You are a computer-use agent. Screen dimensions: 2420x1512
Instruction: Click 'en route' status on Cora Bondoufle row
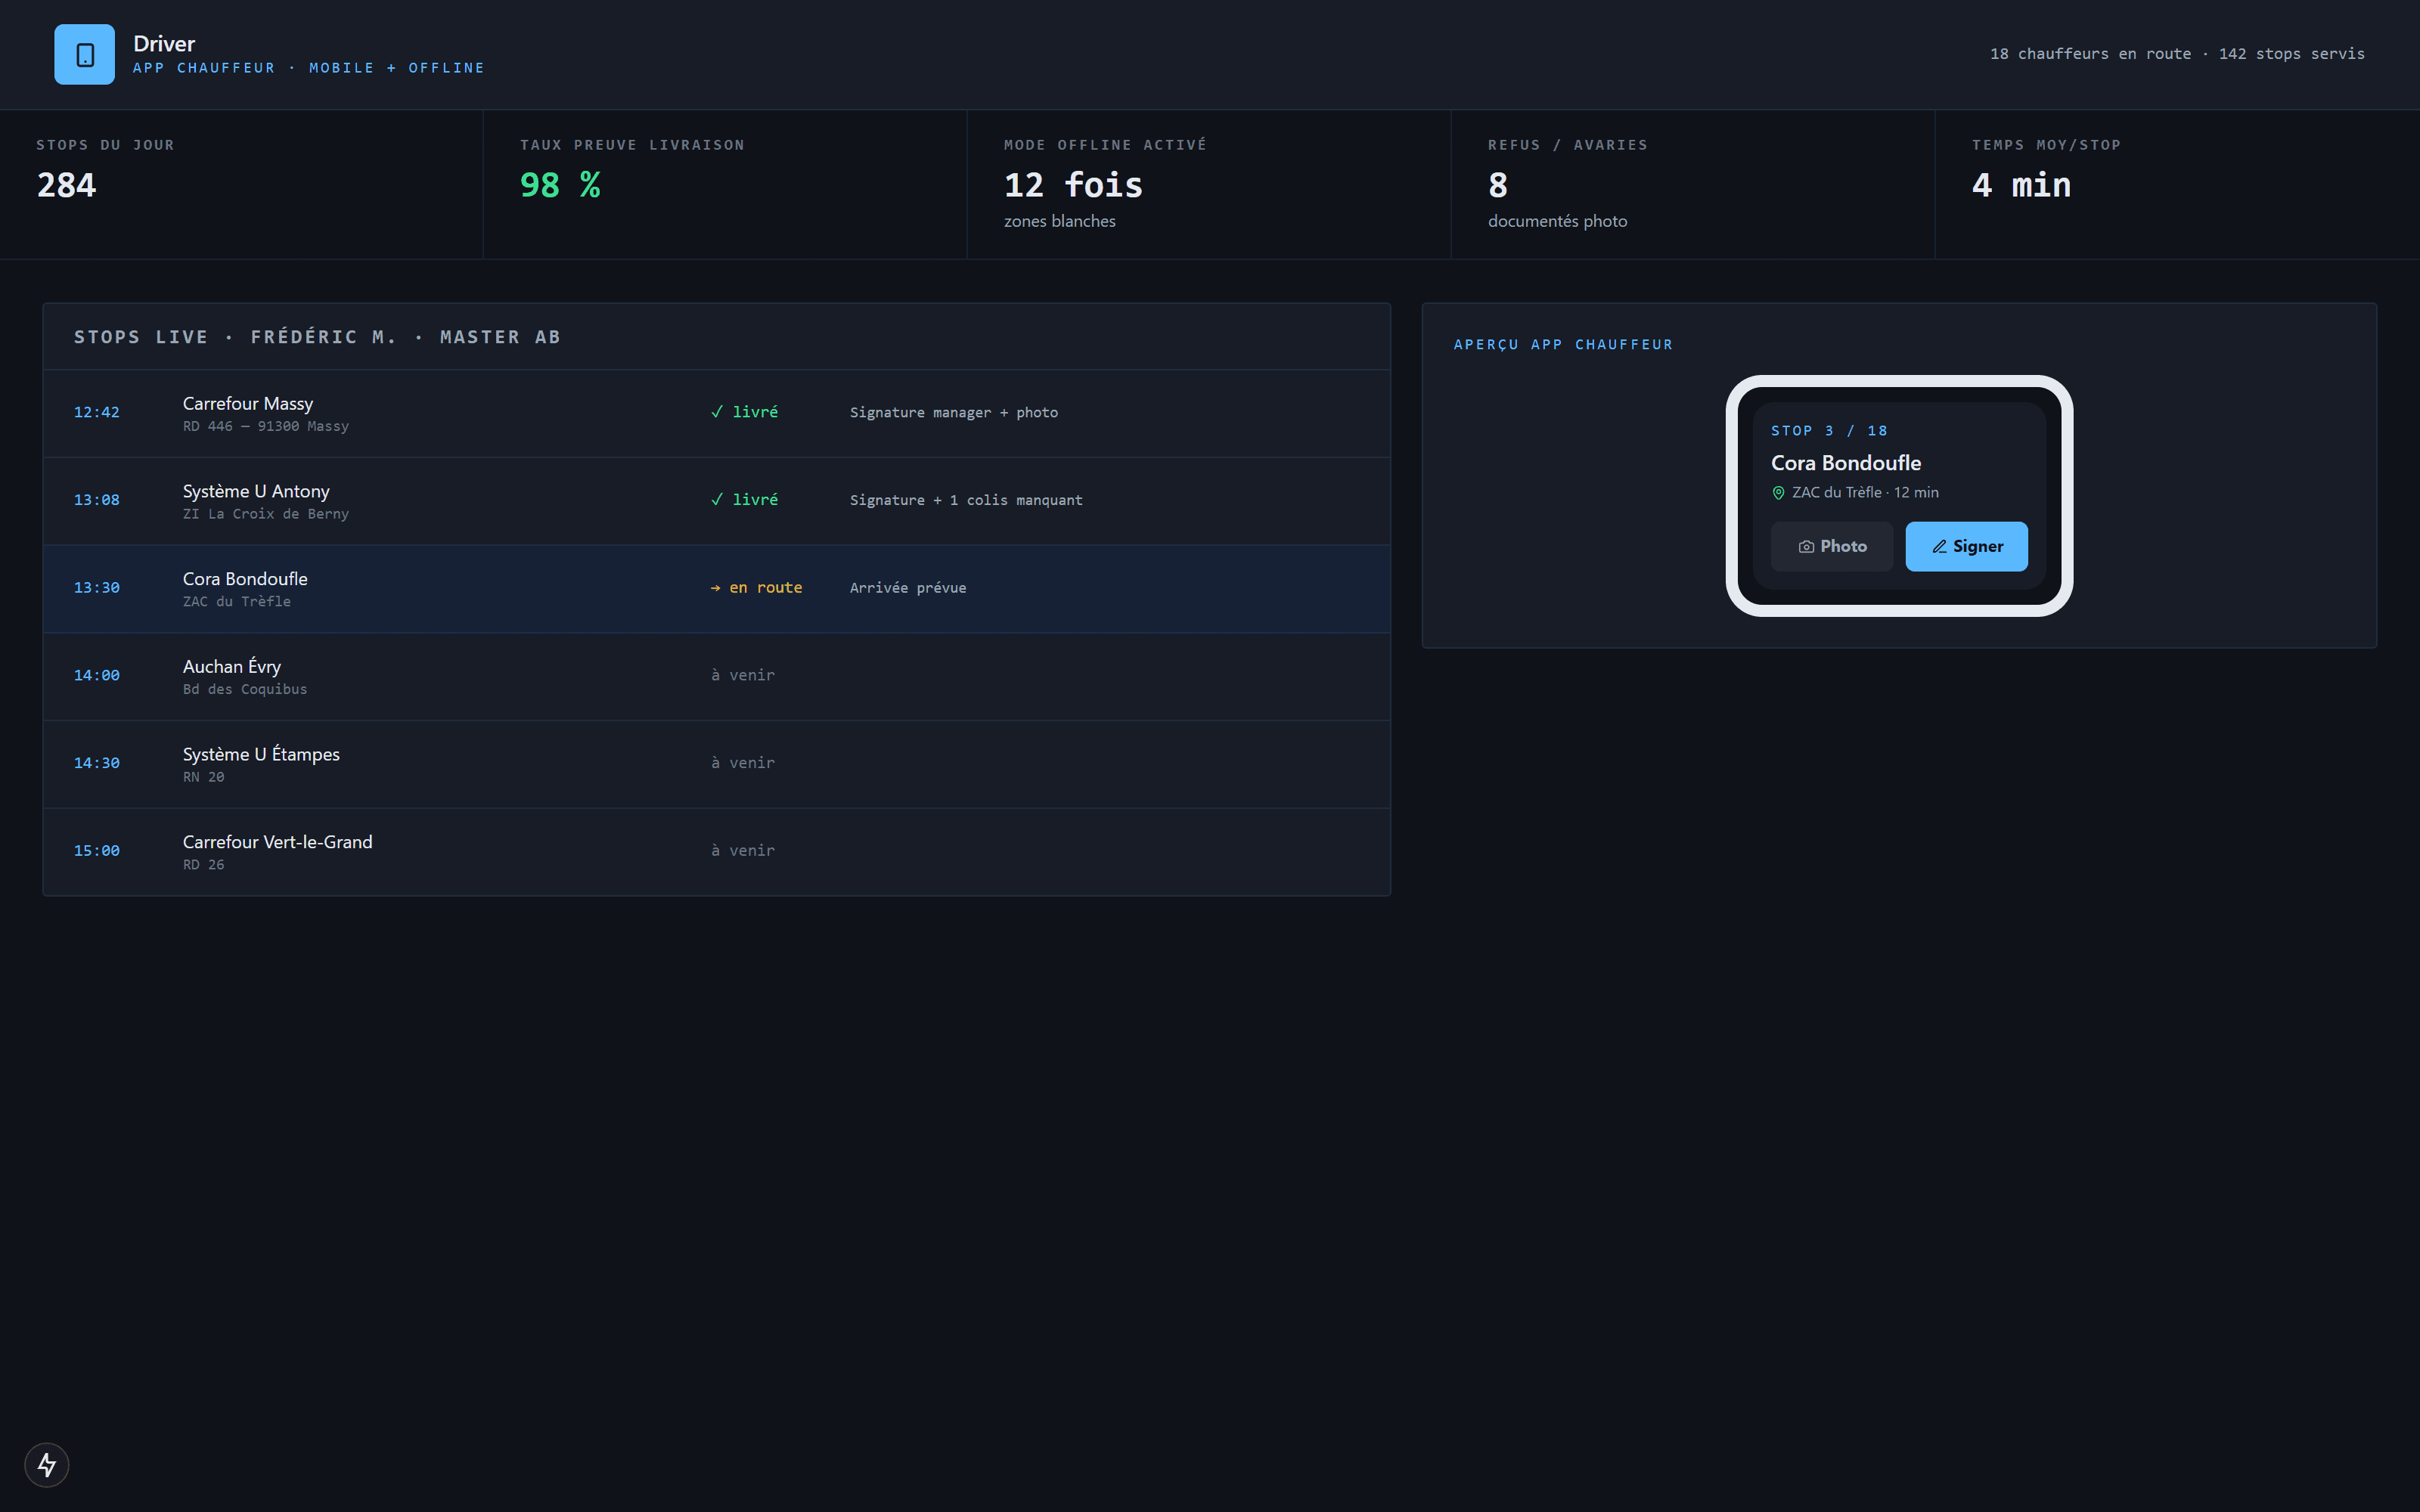(x=766, y=588)
